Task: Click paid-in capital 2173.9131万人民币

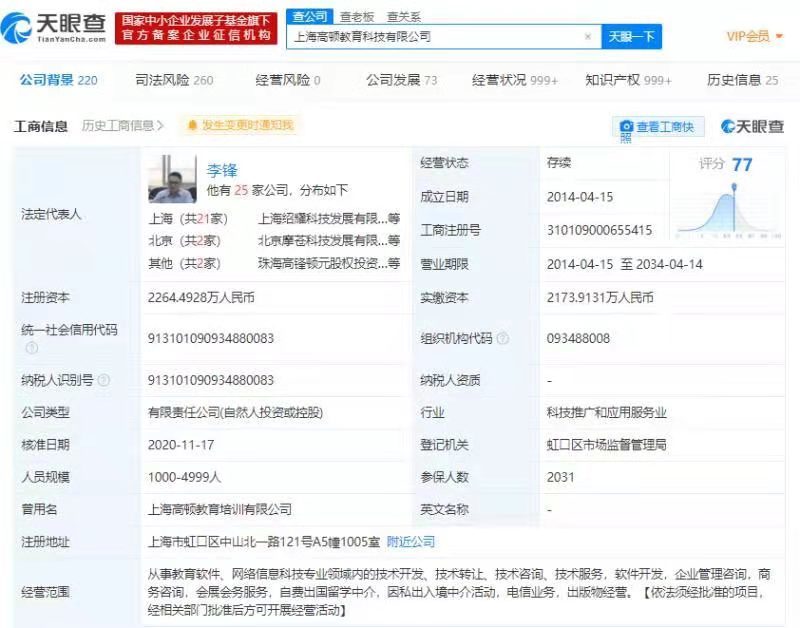Action: click(x=600, y=297)
